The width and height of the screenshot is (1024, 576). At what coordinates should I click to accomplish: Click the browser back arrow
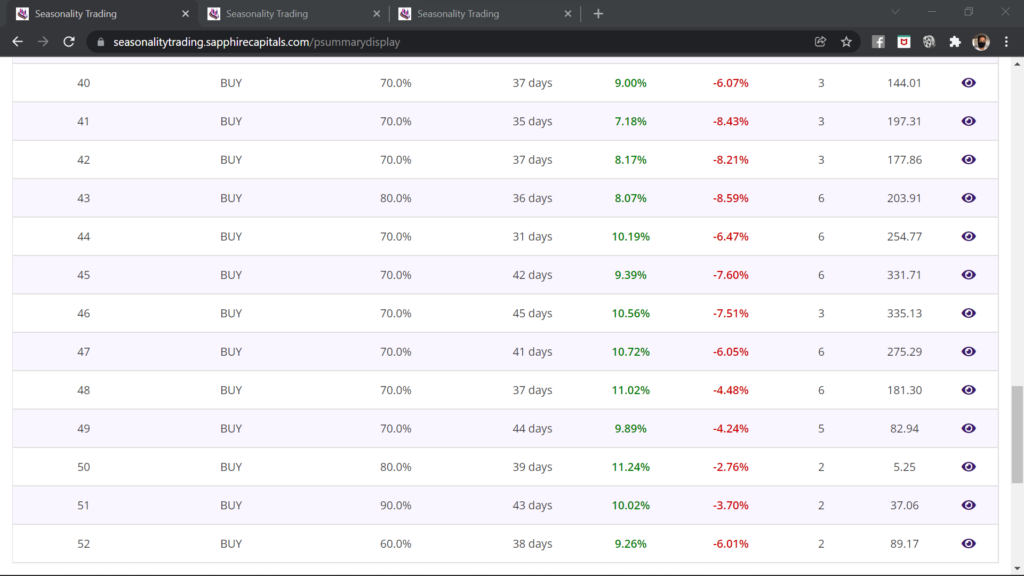(17, 42)
